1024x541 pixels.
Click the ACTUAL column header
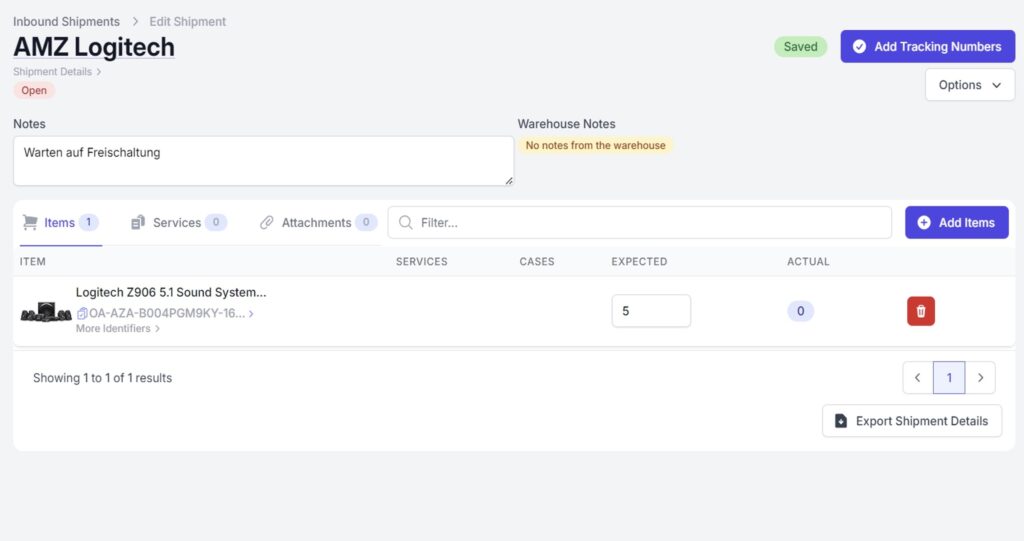point(808,261)
